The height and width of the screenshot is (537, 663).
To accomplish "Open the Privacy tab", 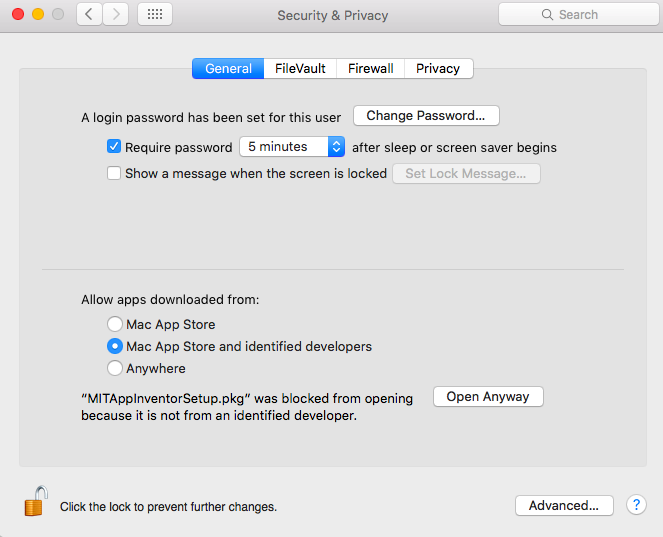I will pos(438,68).
